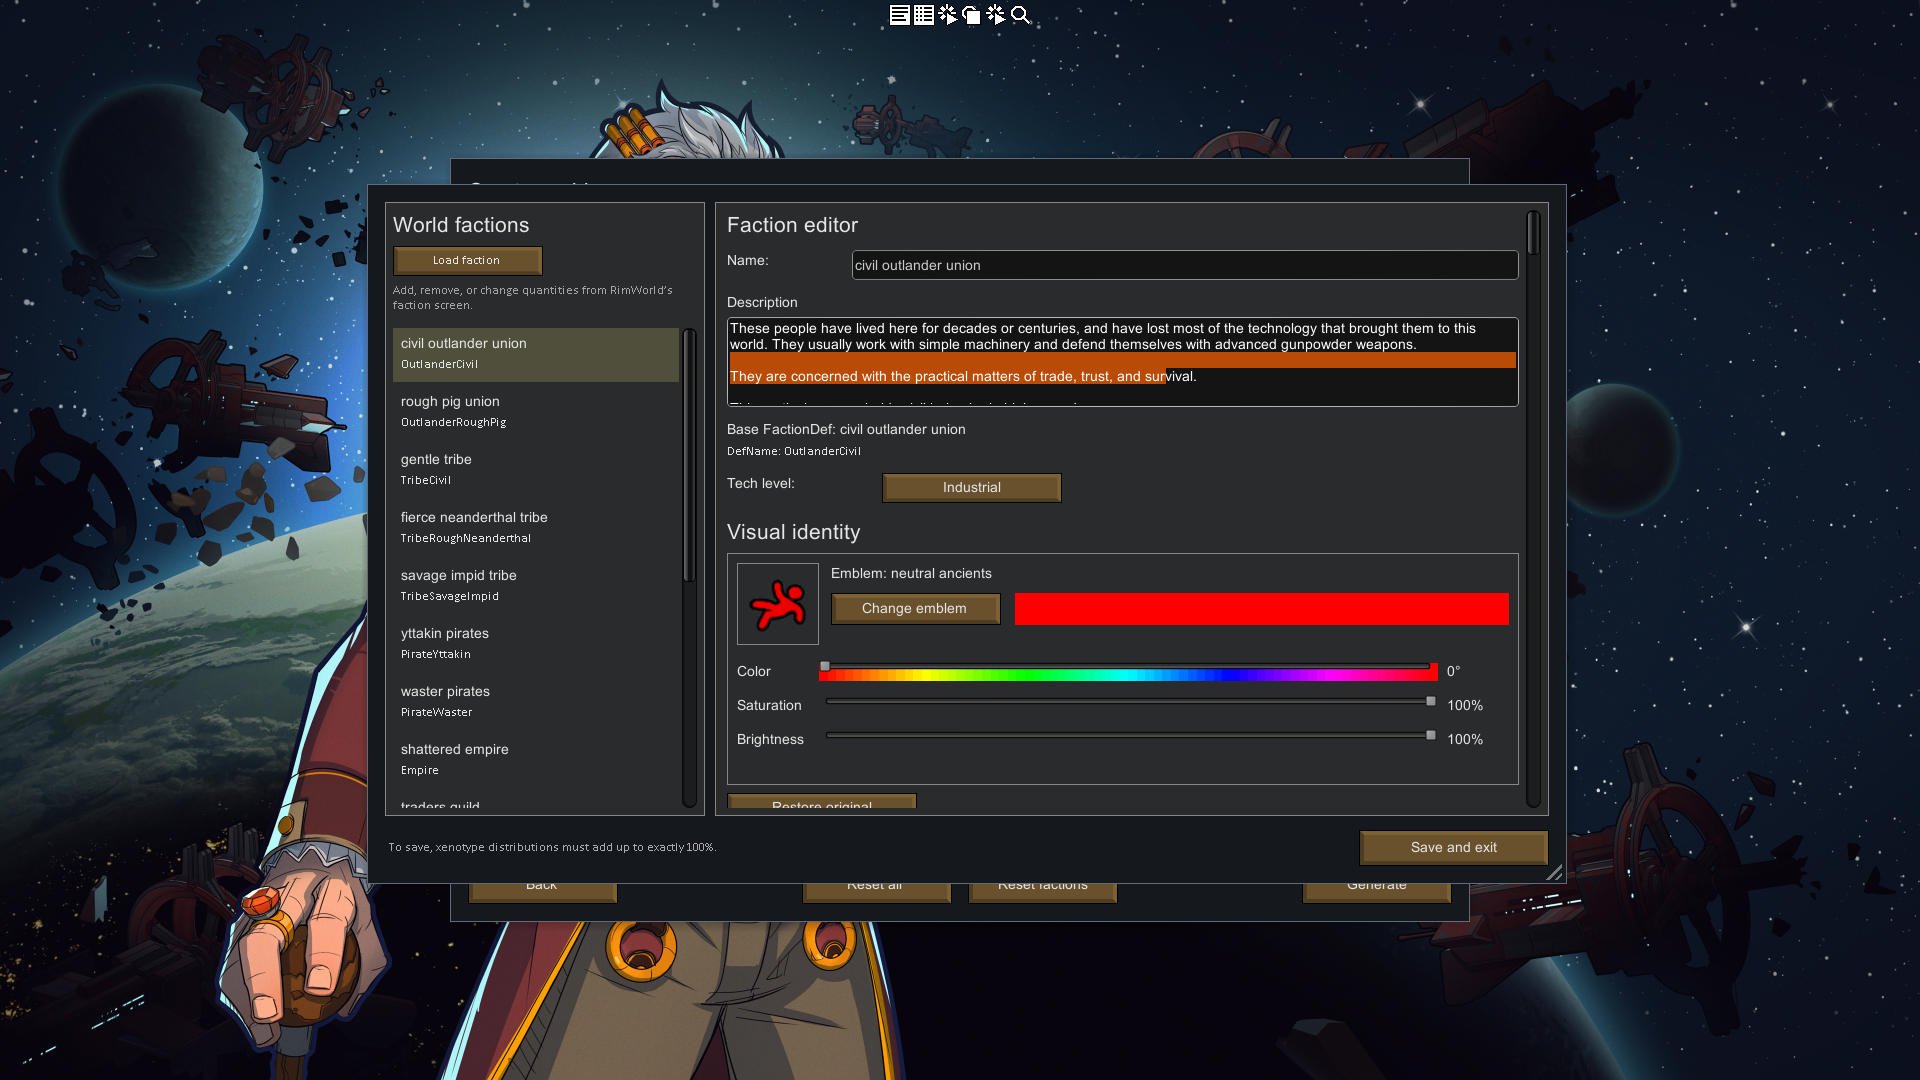Click the overlapping squares icon in dev toolbar
This screenshot has height=1080, width=1920.
click(972, 15)
